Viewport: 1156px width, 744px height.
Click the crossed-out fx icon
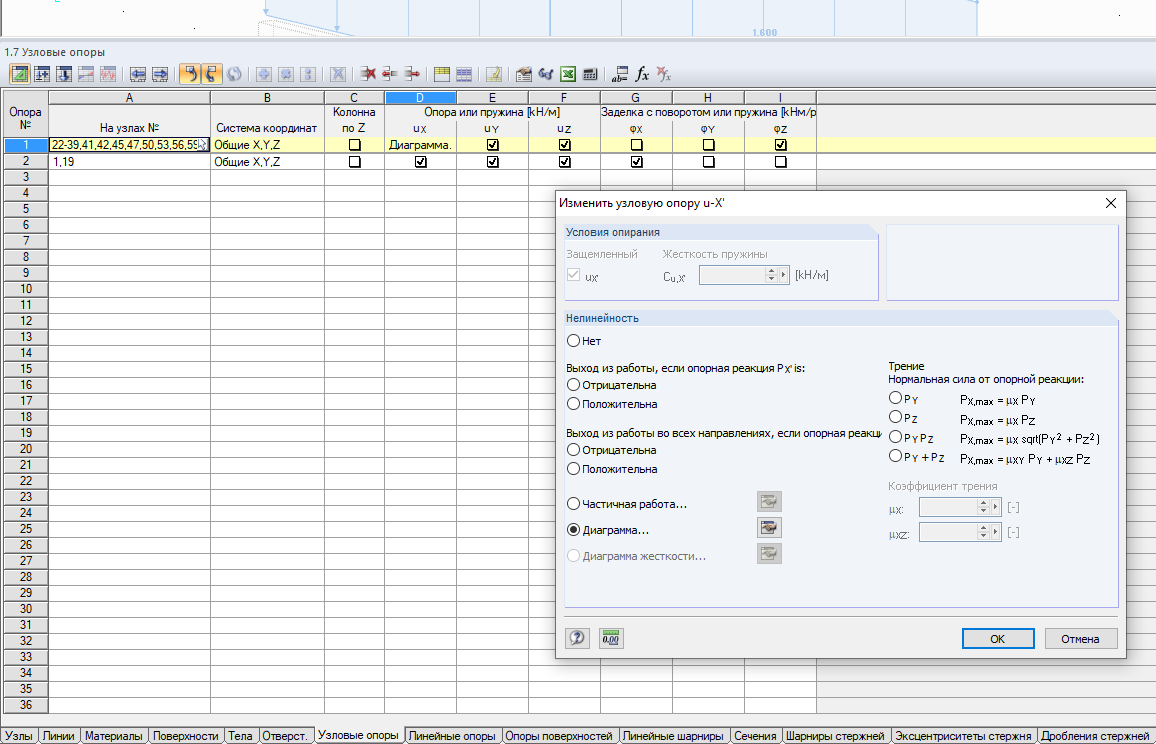click(664, 74)
